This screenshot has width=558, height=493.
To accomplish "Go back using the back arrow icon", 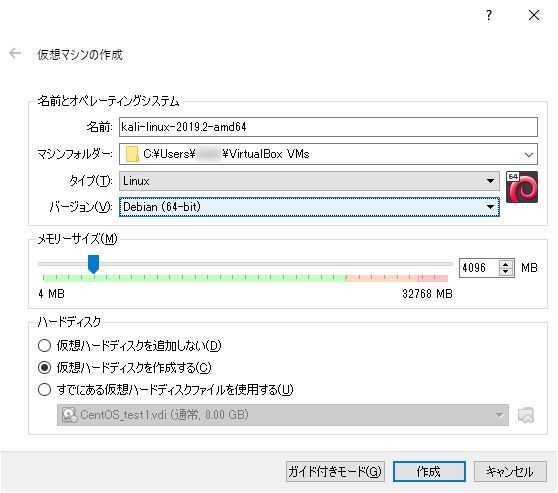I will (x=15, y=53).
